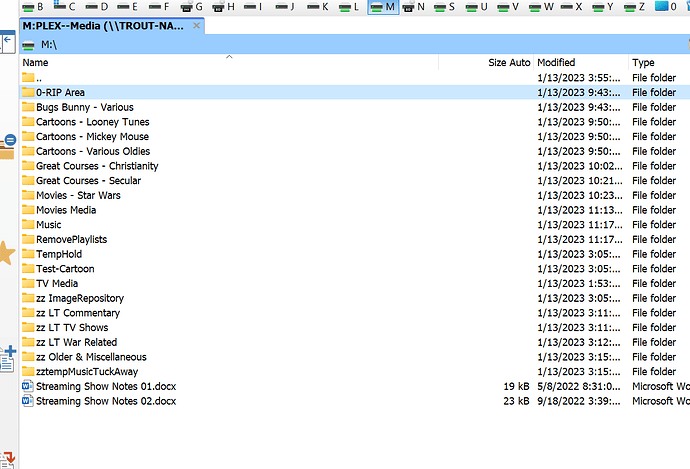Switch to drive B button
The width and height of the screenshot is (690, 469).
33,7
